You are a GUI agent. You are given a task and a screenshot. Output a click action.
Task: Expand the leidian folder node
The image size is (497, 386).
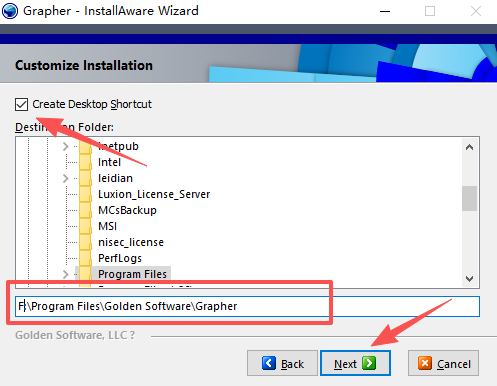66,178
